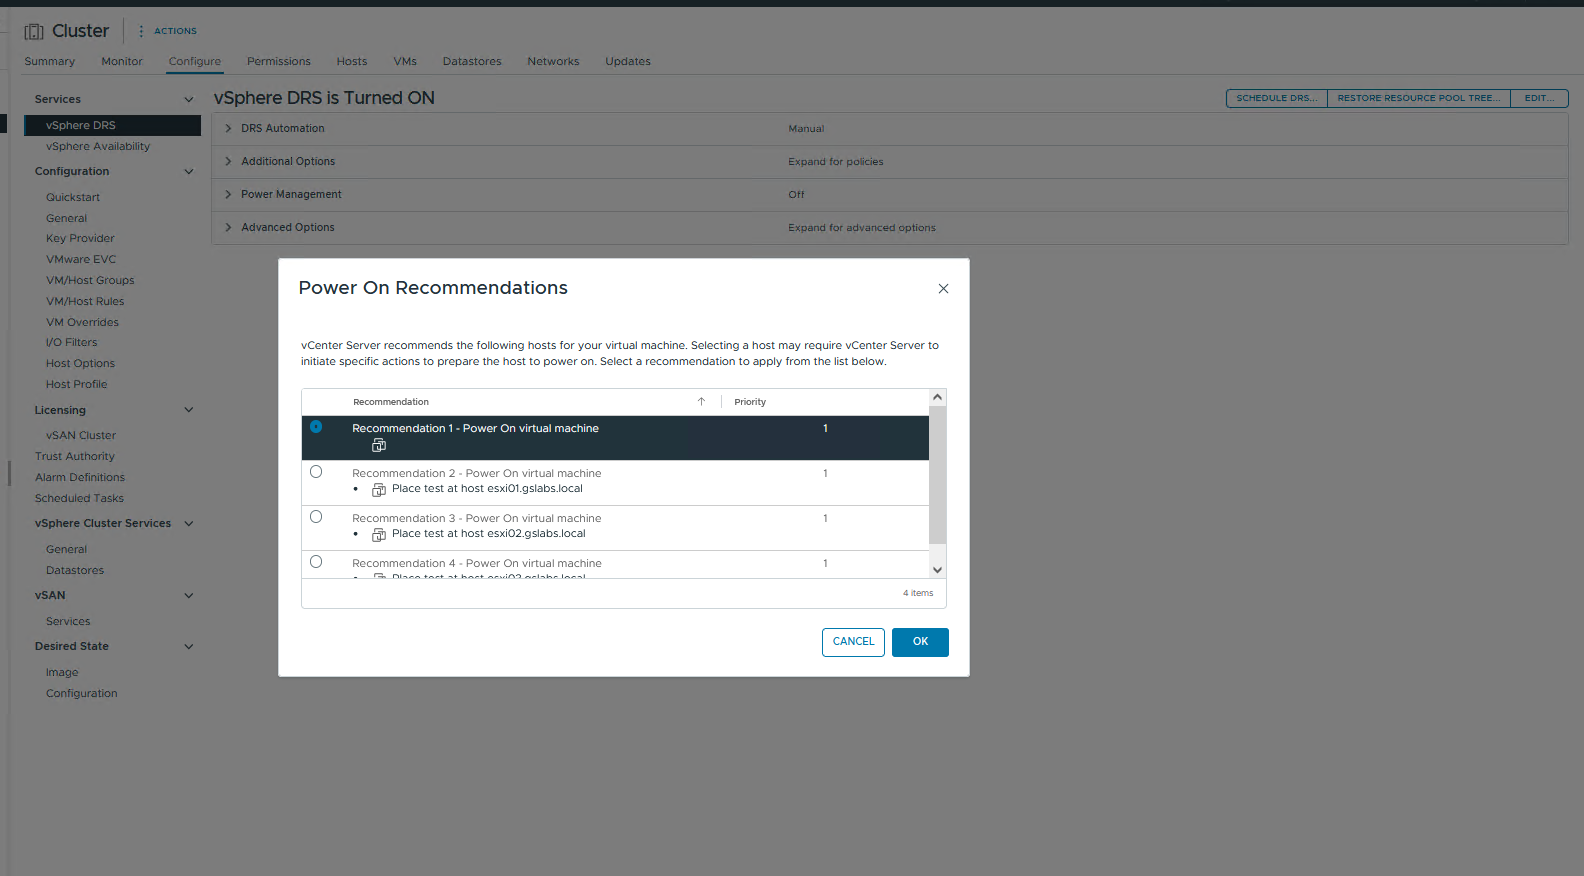Viewport: 1584px width, 876px height.
Task: Select the Recommendation 1 radio button
Action: click(316, 427)
